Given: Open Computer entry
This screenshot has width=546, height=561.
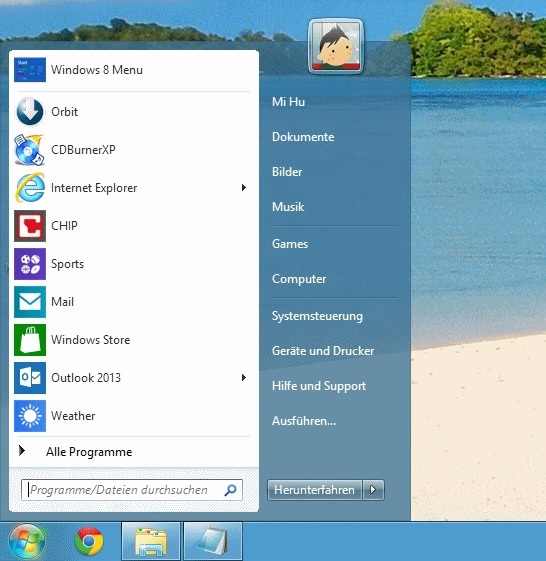Looking at the screenshot, I should click(299, 279).
